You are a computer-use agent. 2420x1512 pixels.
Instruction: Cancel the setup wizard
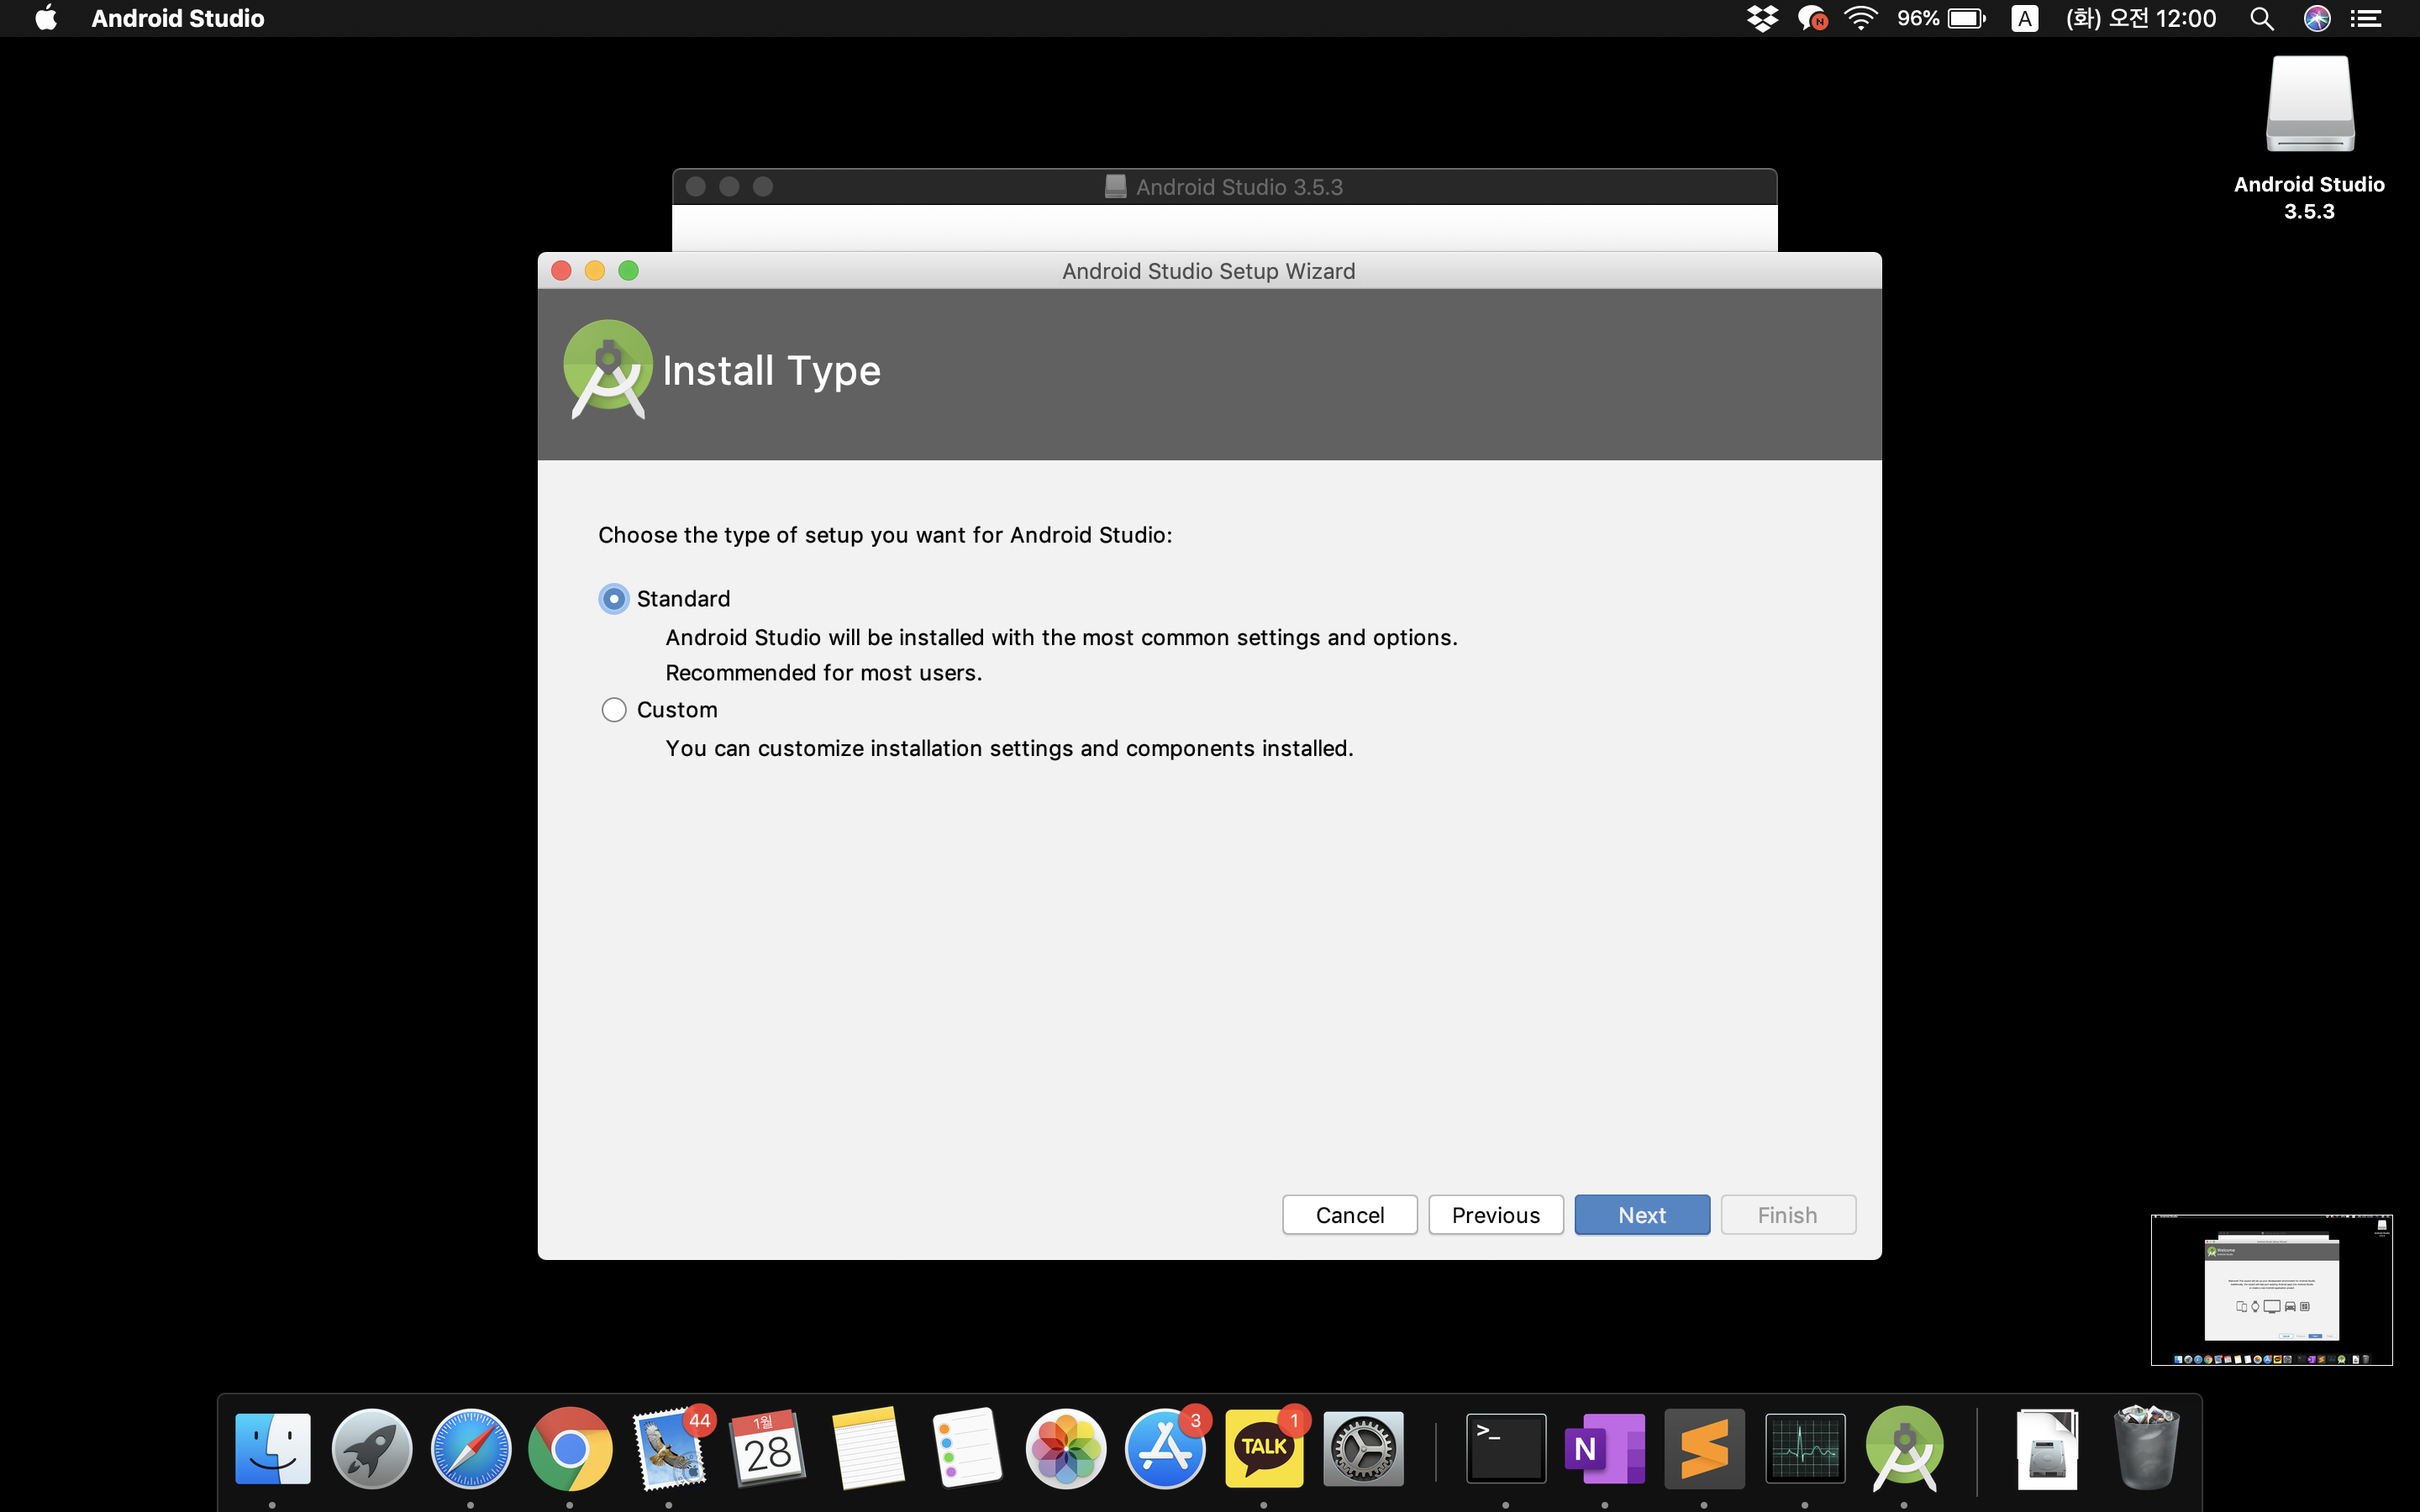coord(1349,1214)
